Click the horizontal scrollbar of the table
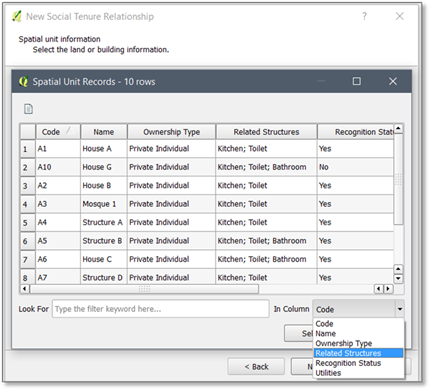The height and width of the screenshot is (390, 430). [x=144, y=289]
